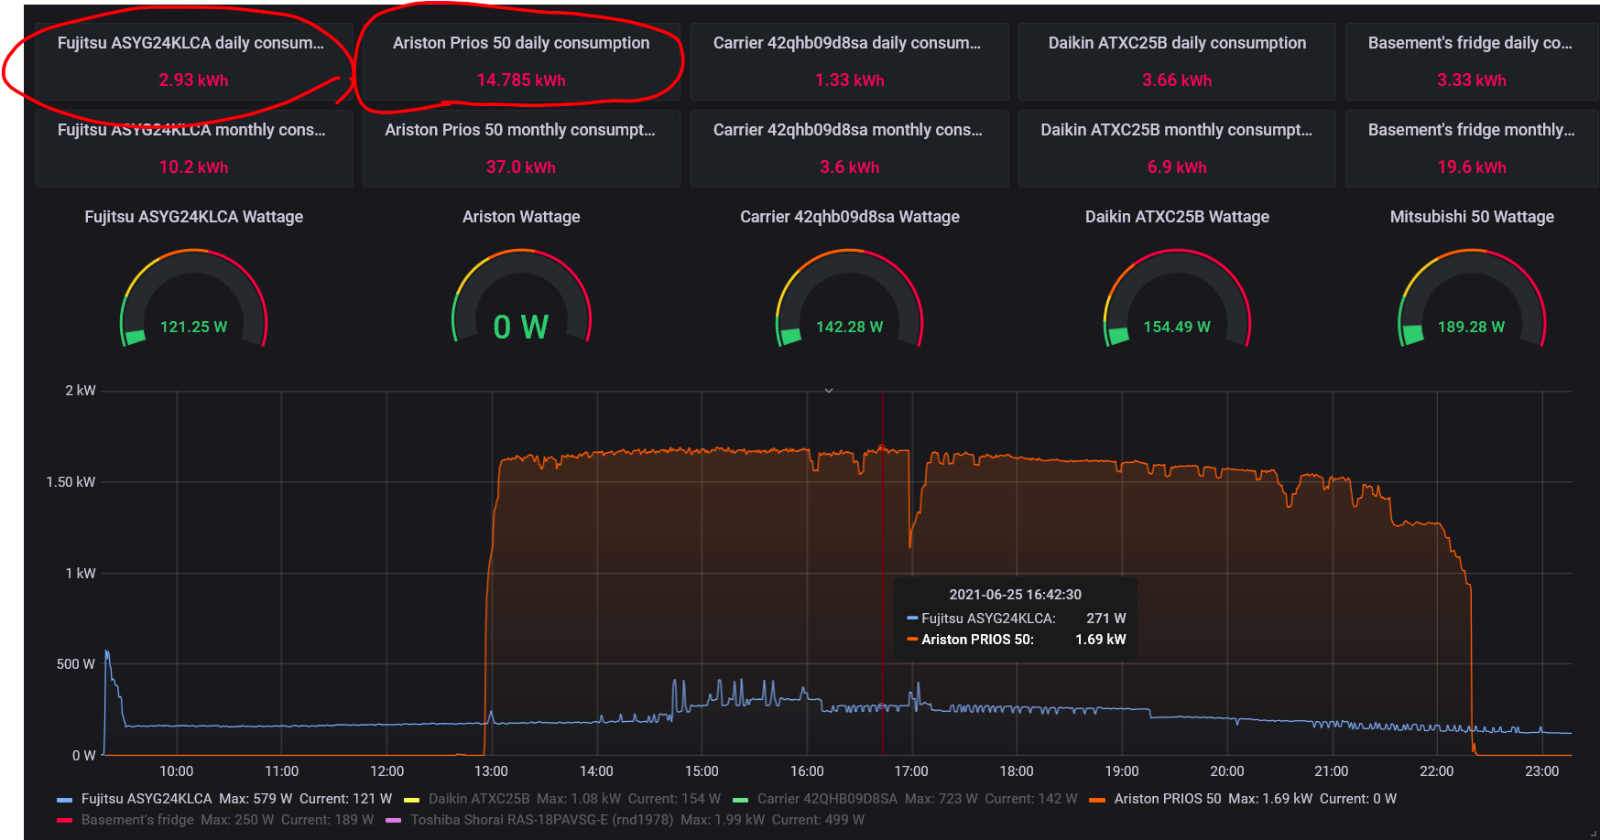Click the 17:00 time axis label
This screenshot has height=840, width=1600.
tap(911, 771)
